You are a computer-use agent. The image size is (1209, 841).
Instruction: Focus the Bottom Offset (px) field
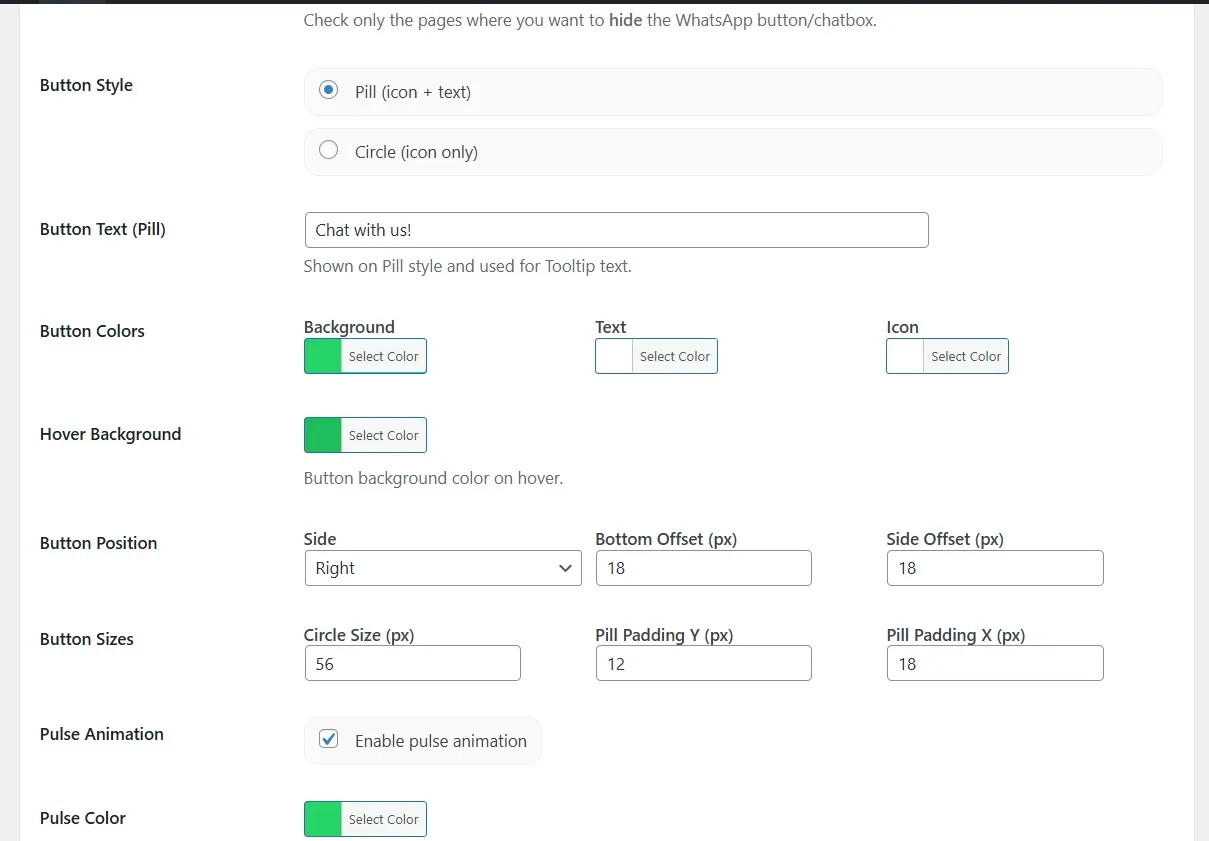703,568
